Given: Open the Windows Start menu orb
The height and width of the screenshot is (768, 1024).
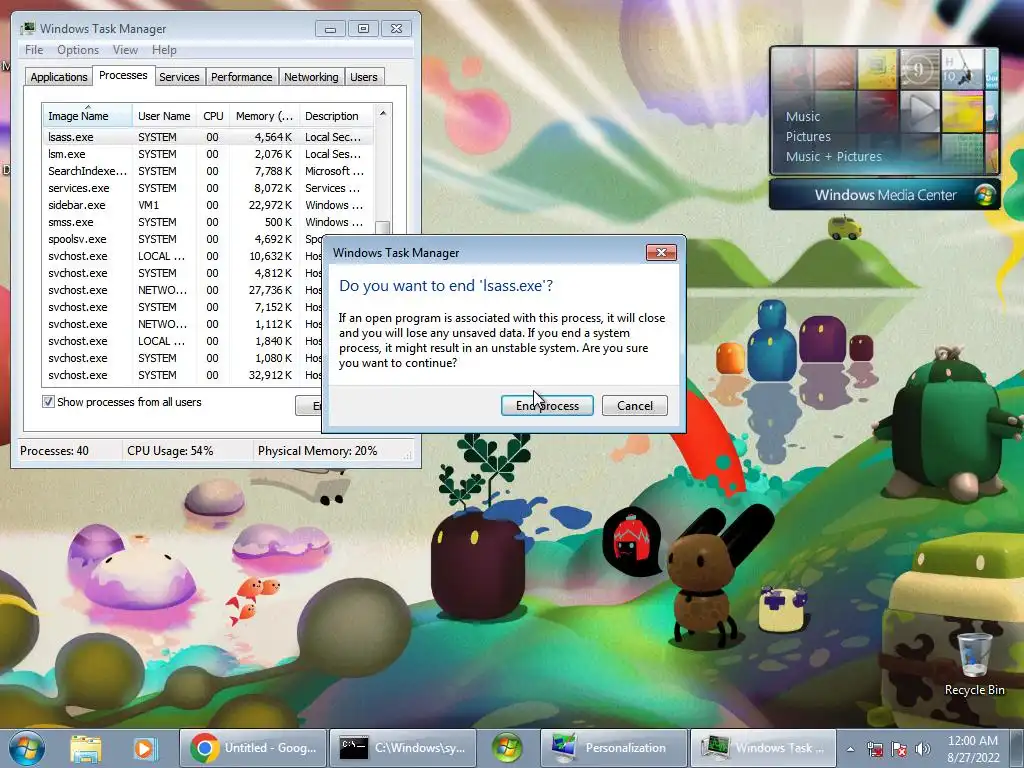Looking at the screenshot, I should [26, 748].
